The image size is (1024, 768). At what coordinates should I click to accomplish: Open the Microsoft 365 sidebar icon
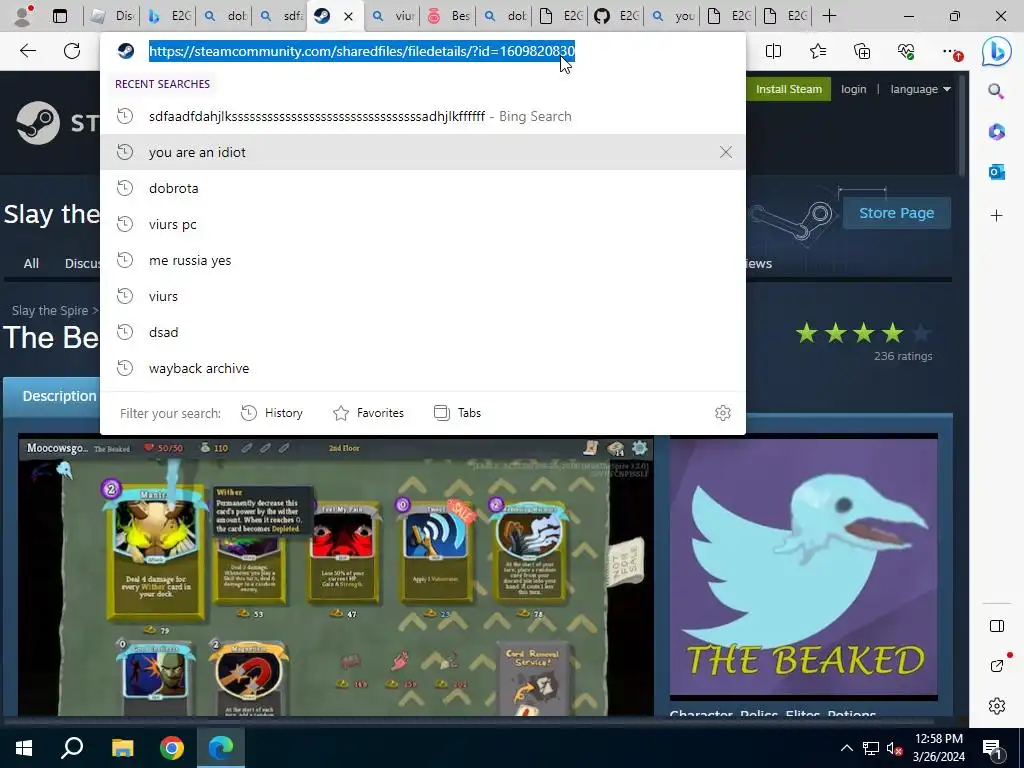[996, 131]
